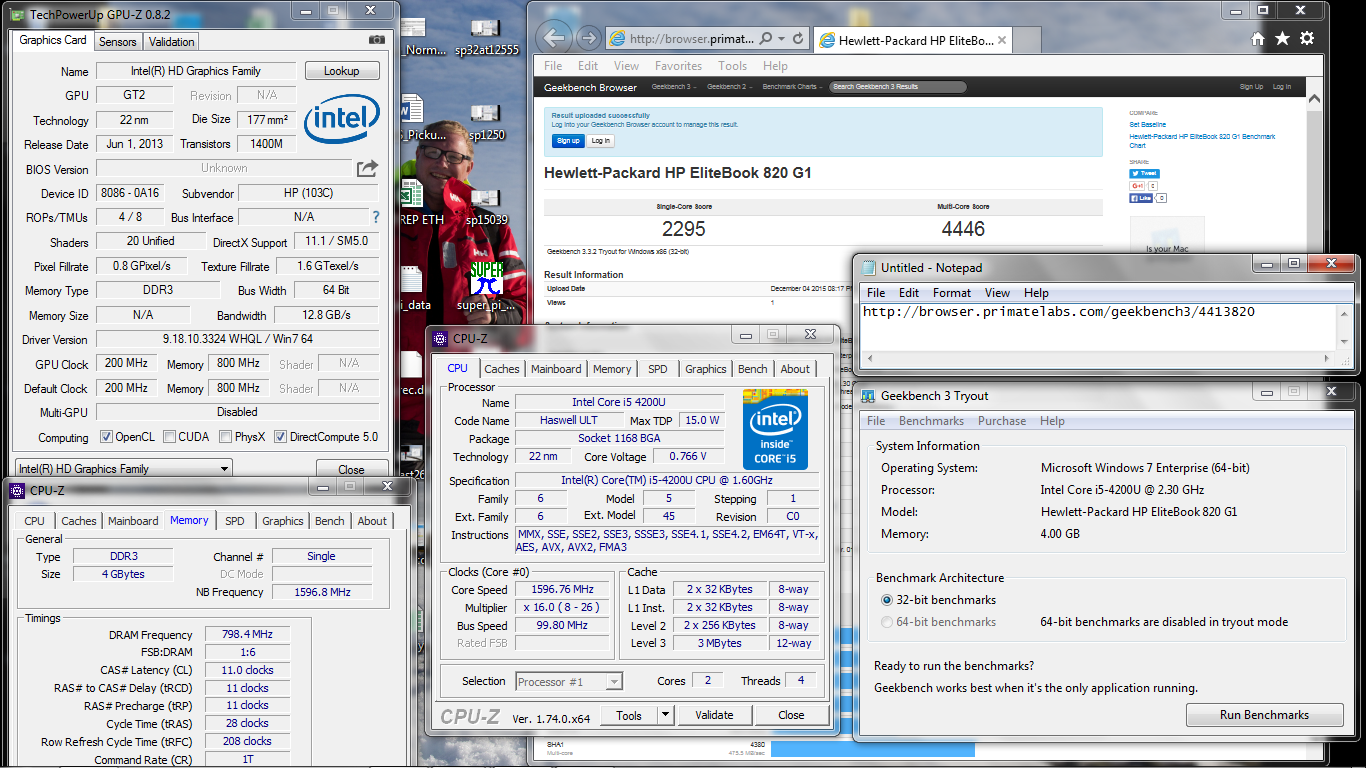Click the G+1 share button
1366x768 pixels.
click(1137, 186)
